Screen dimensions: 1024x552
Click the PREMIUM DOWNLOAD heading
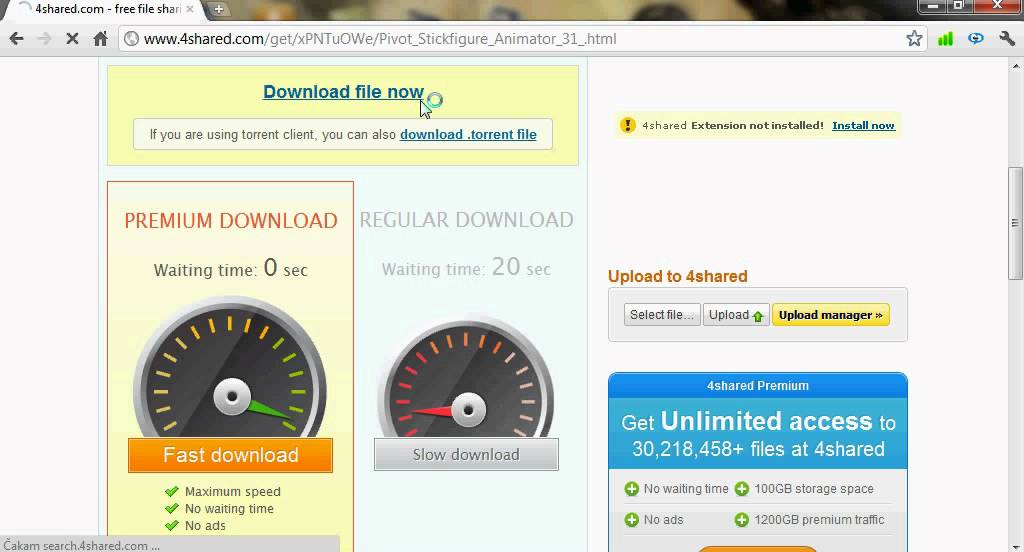pos(231,221)
